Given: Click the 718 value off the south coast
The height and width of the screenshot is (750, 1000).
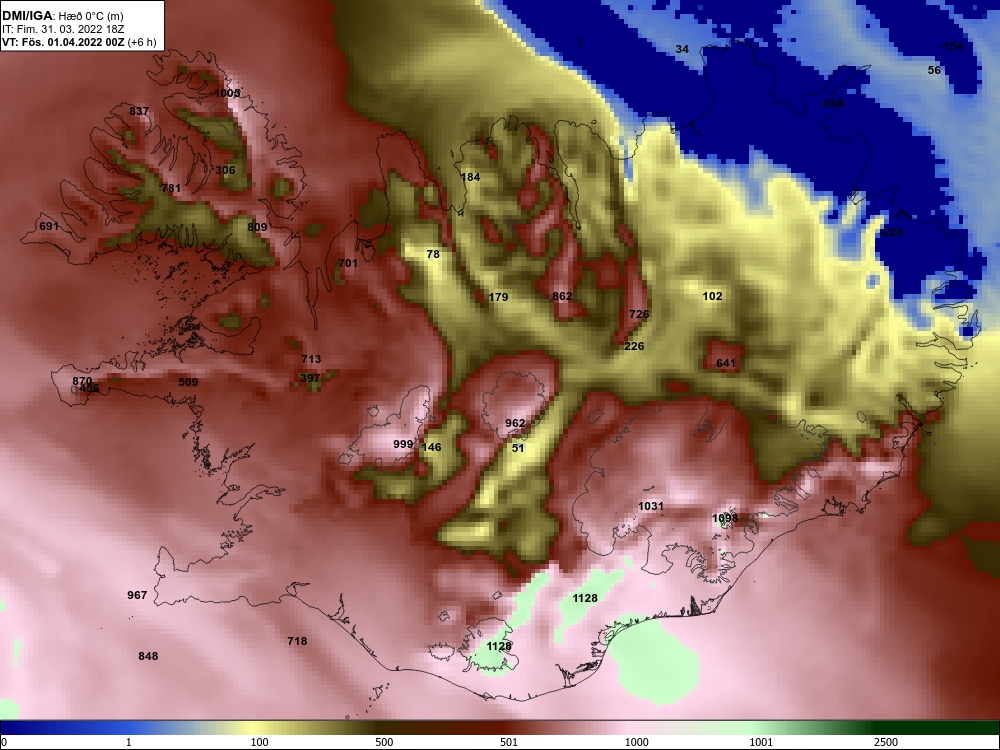Looking at the screenshot, I should click(x=297, y=641).
